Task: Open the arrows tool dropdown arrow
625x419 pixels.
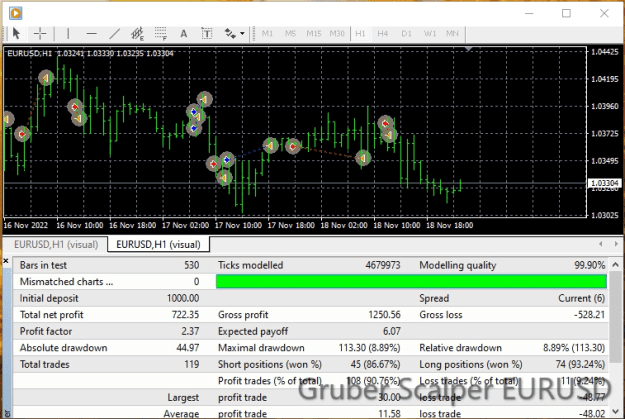Action: (x=242, y=33)
